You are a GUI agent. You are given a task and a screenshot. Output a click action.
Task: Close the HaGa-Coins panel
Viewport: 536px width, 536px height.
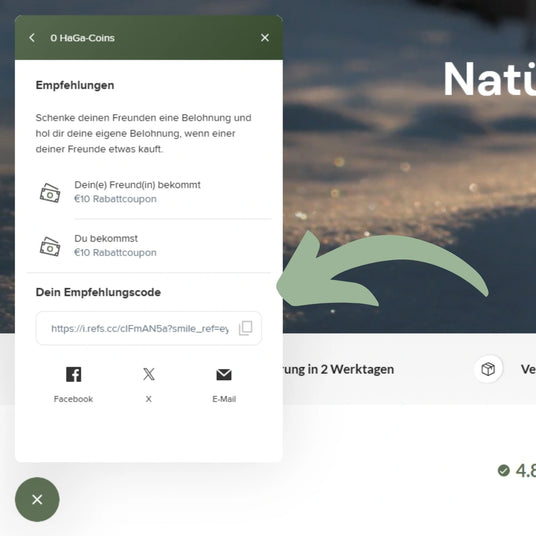265,38
